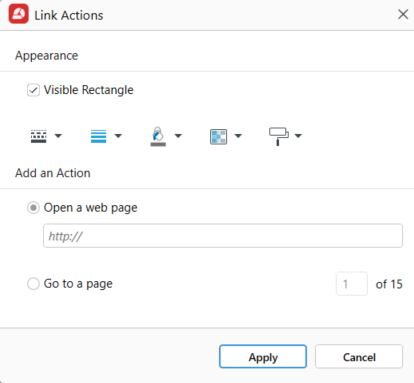Click the 'of 15' page count text
The image size is (414, 383).
click(389, 284)
